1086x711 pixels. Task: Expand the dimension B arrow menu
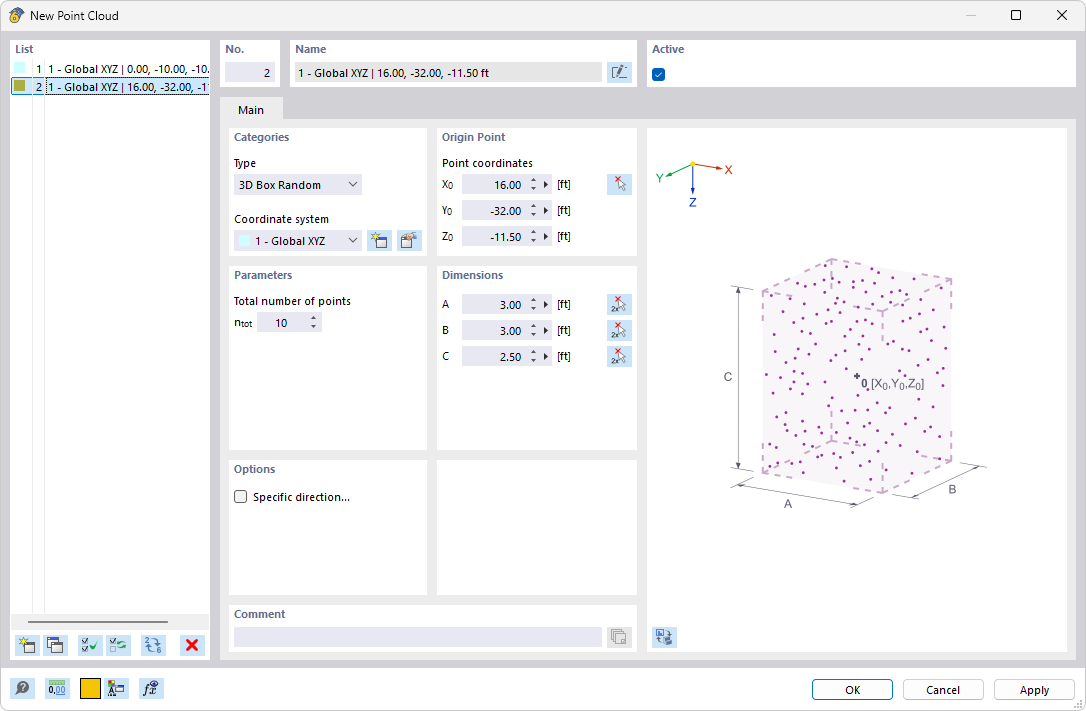(x=546, y=331)
